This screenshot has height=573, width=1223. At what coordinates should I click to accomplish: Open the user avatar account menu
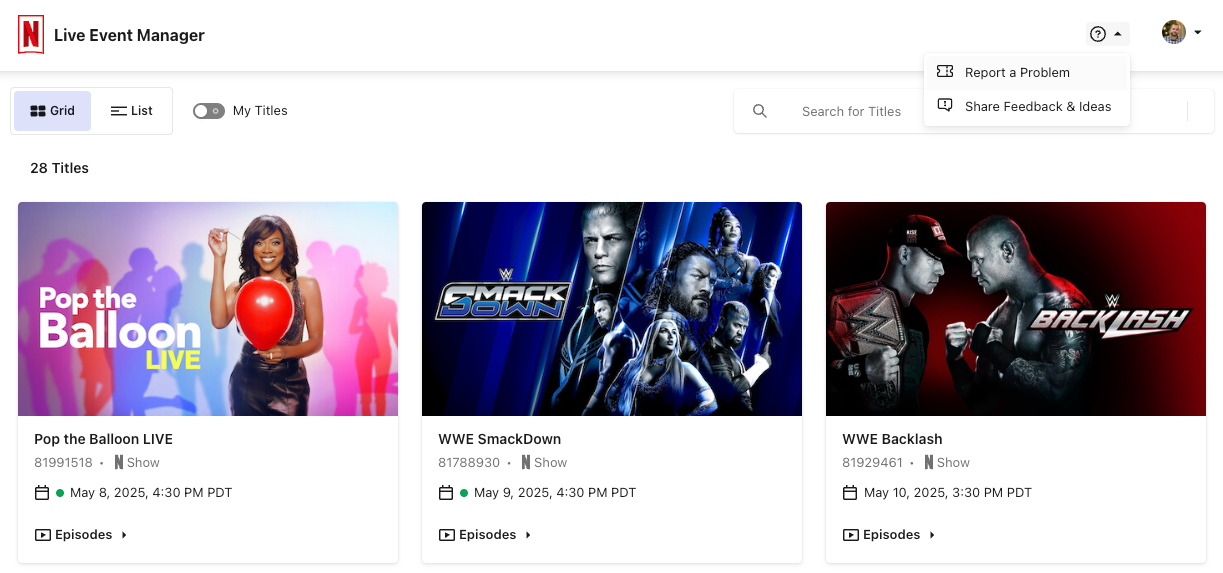[x=1182, y=33]
